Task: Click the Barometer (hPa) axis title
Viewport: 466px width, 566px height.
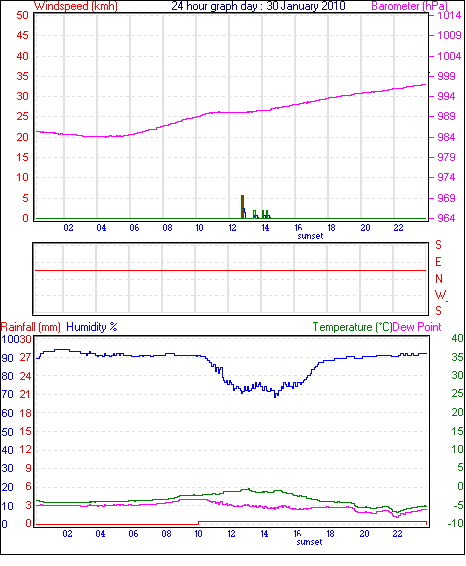Action: coord(409,6)
